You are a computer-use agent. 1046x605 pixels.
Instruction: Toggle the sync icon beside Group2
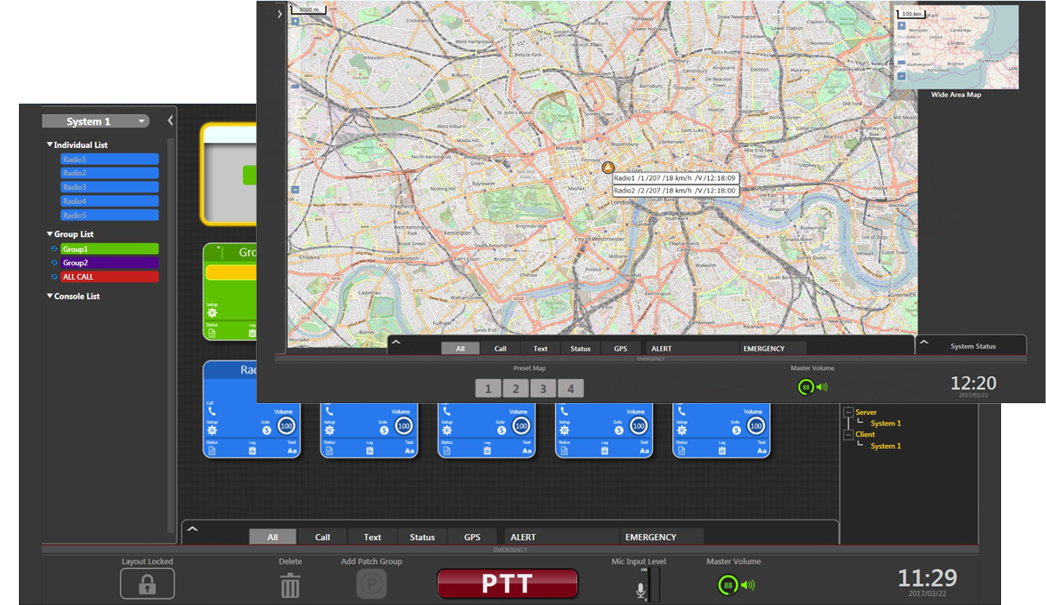pyautogui.click(x=53, y=263)
